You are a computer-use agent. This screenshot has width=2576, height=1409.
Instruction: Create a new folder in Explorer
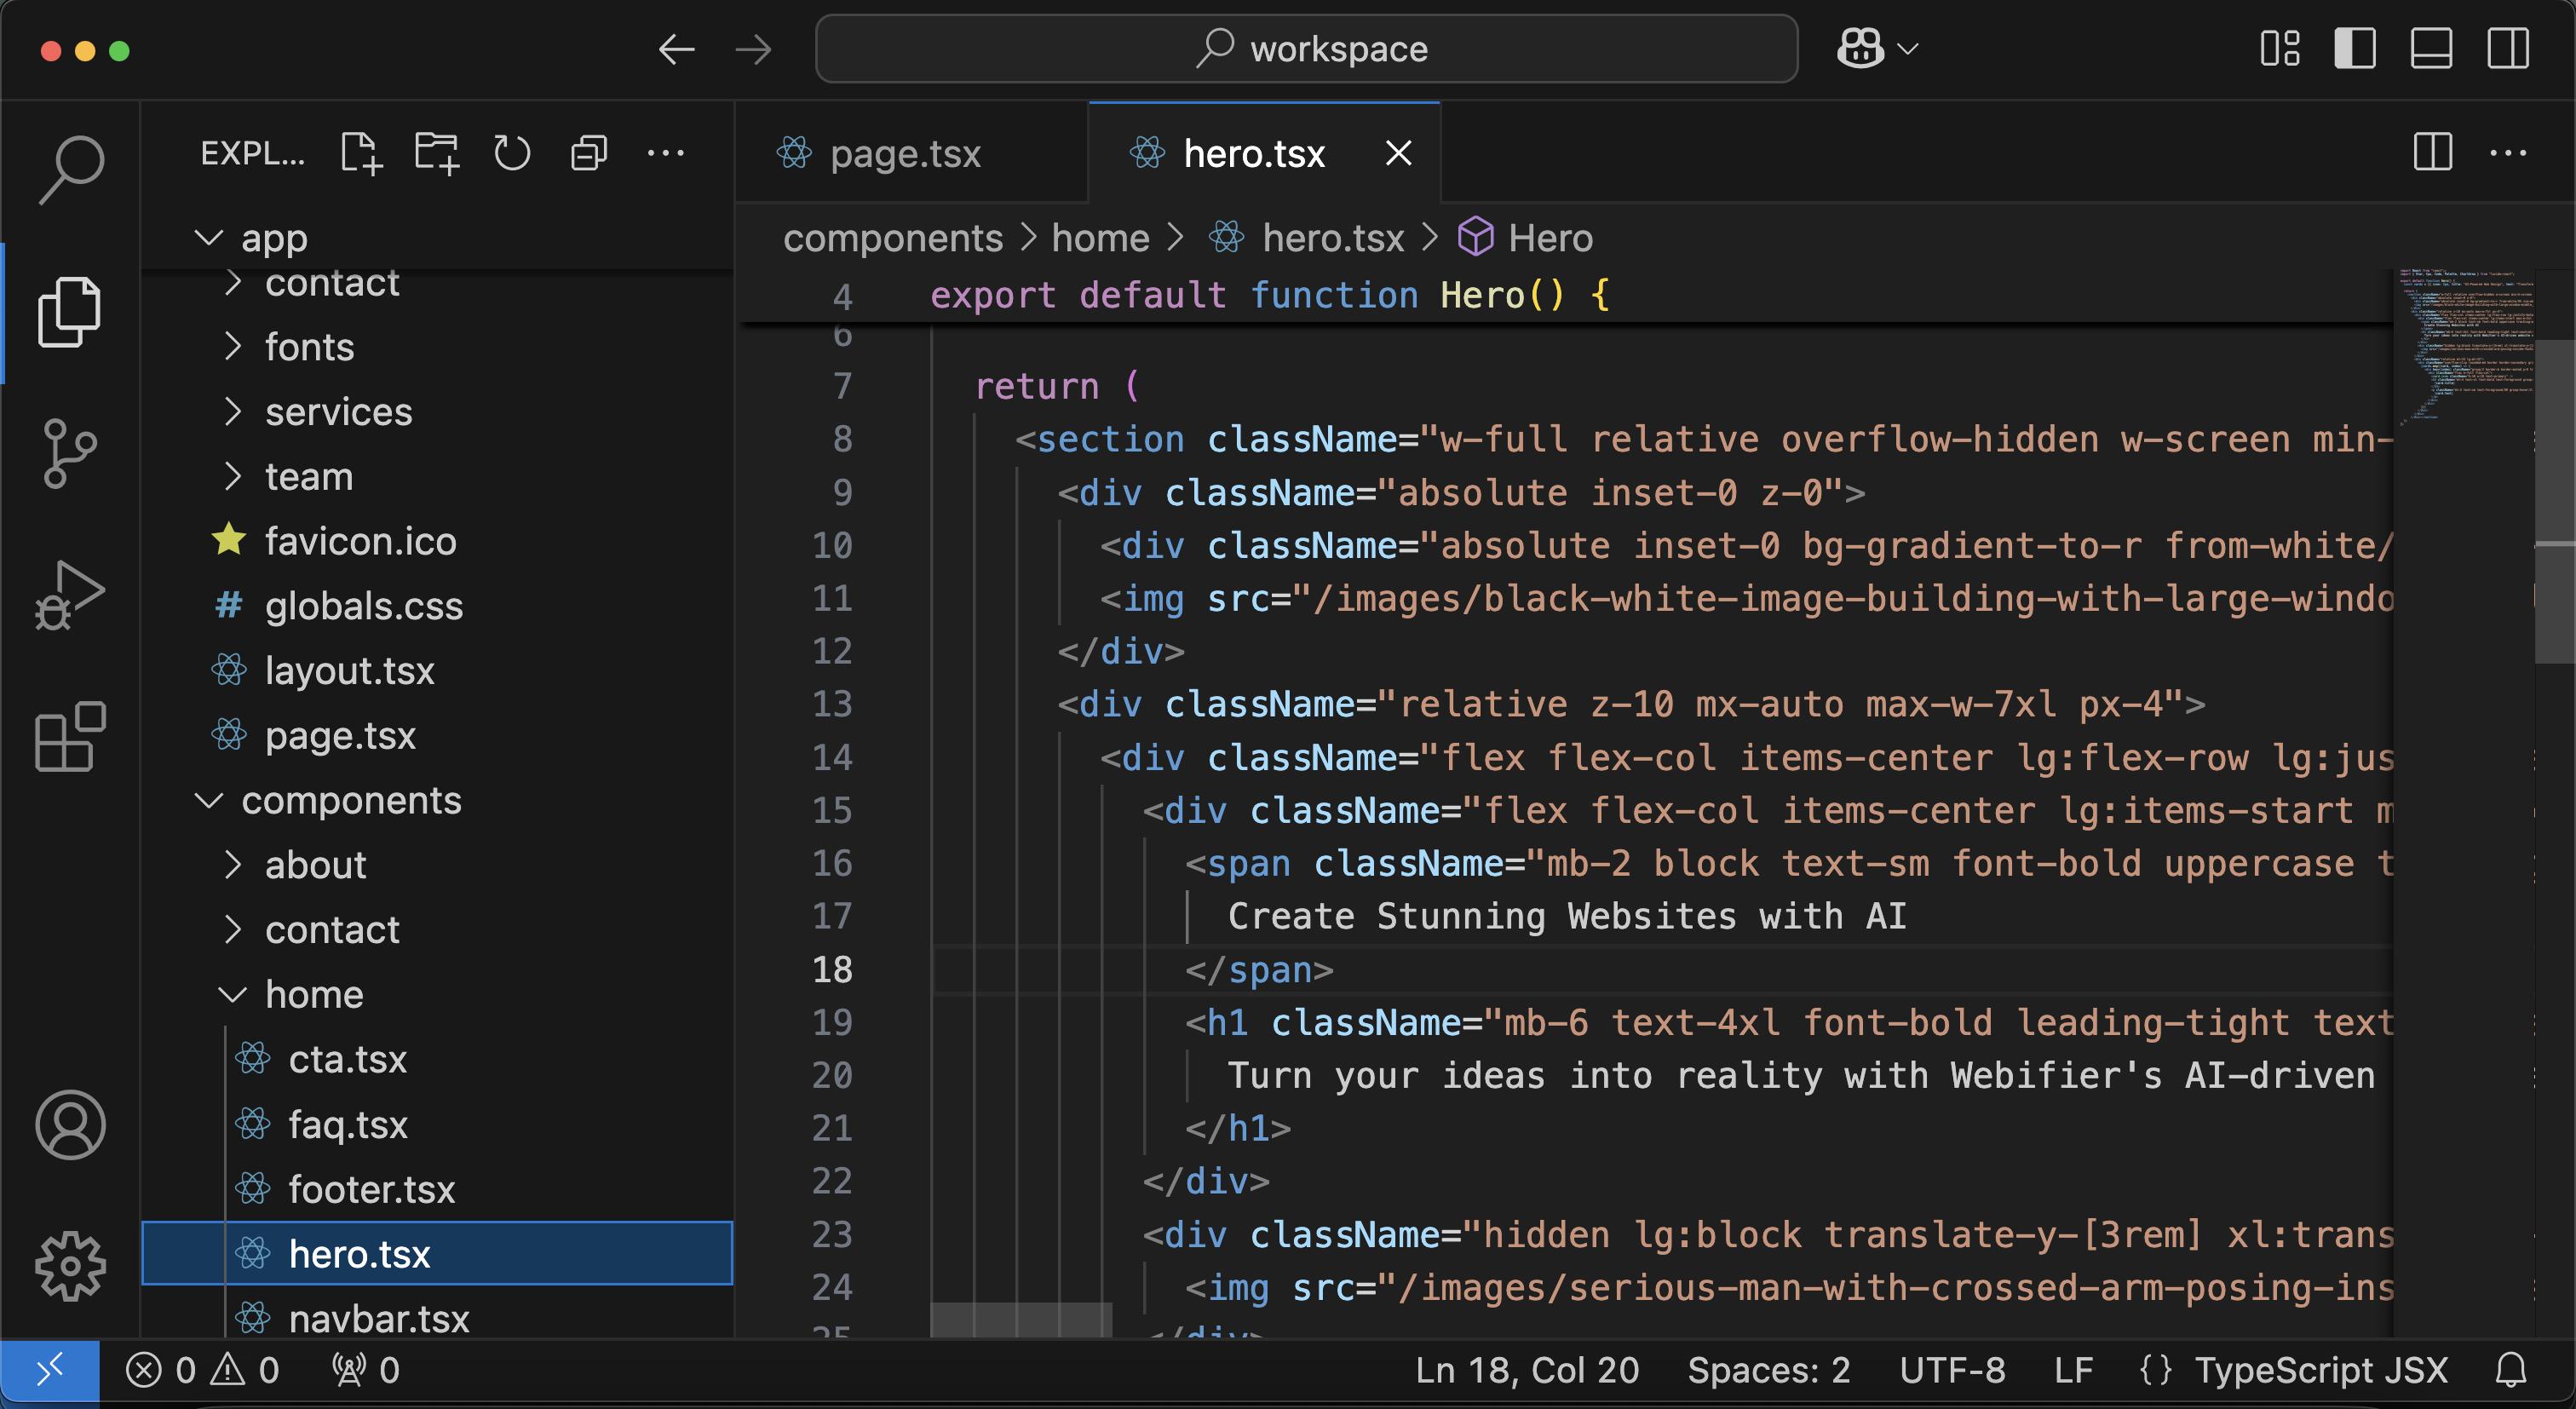pyautogui.click(x=437, y=154)
